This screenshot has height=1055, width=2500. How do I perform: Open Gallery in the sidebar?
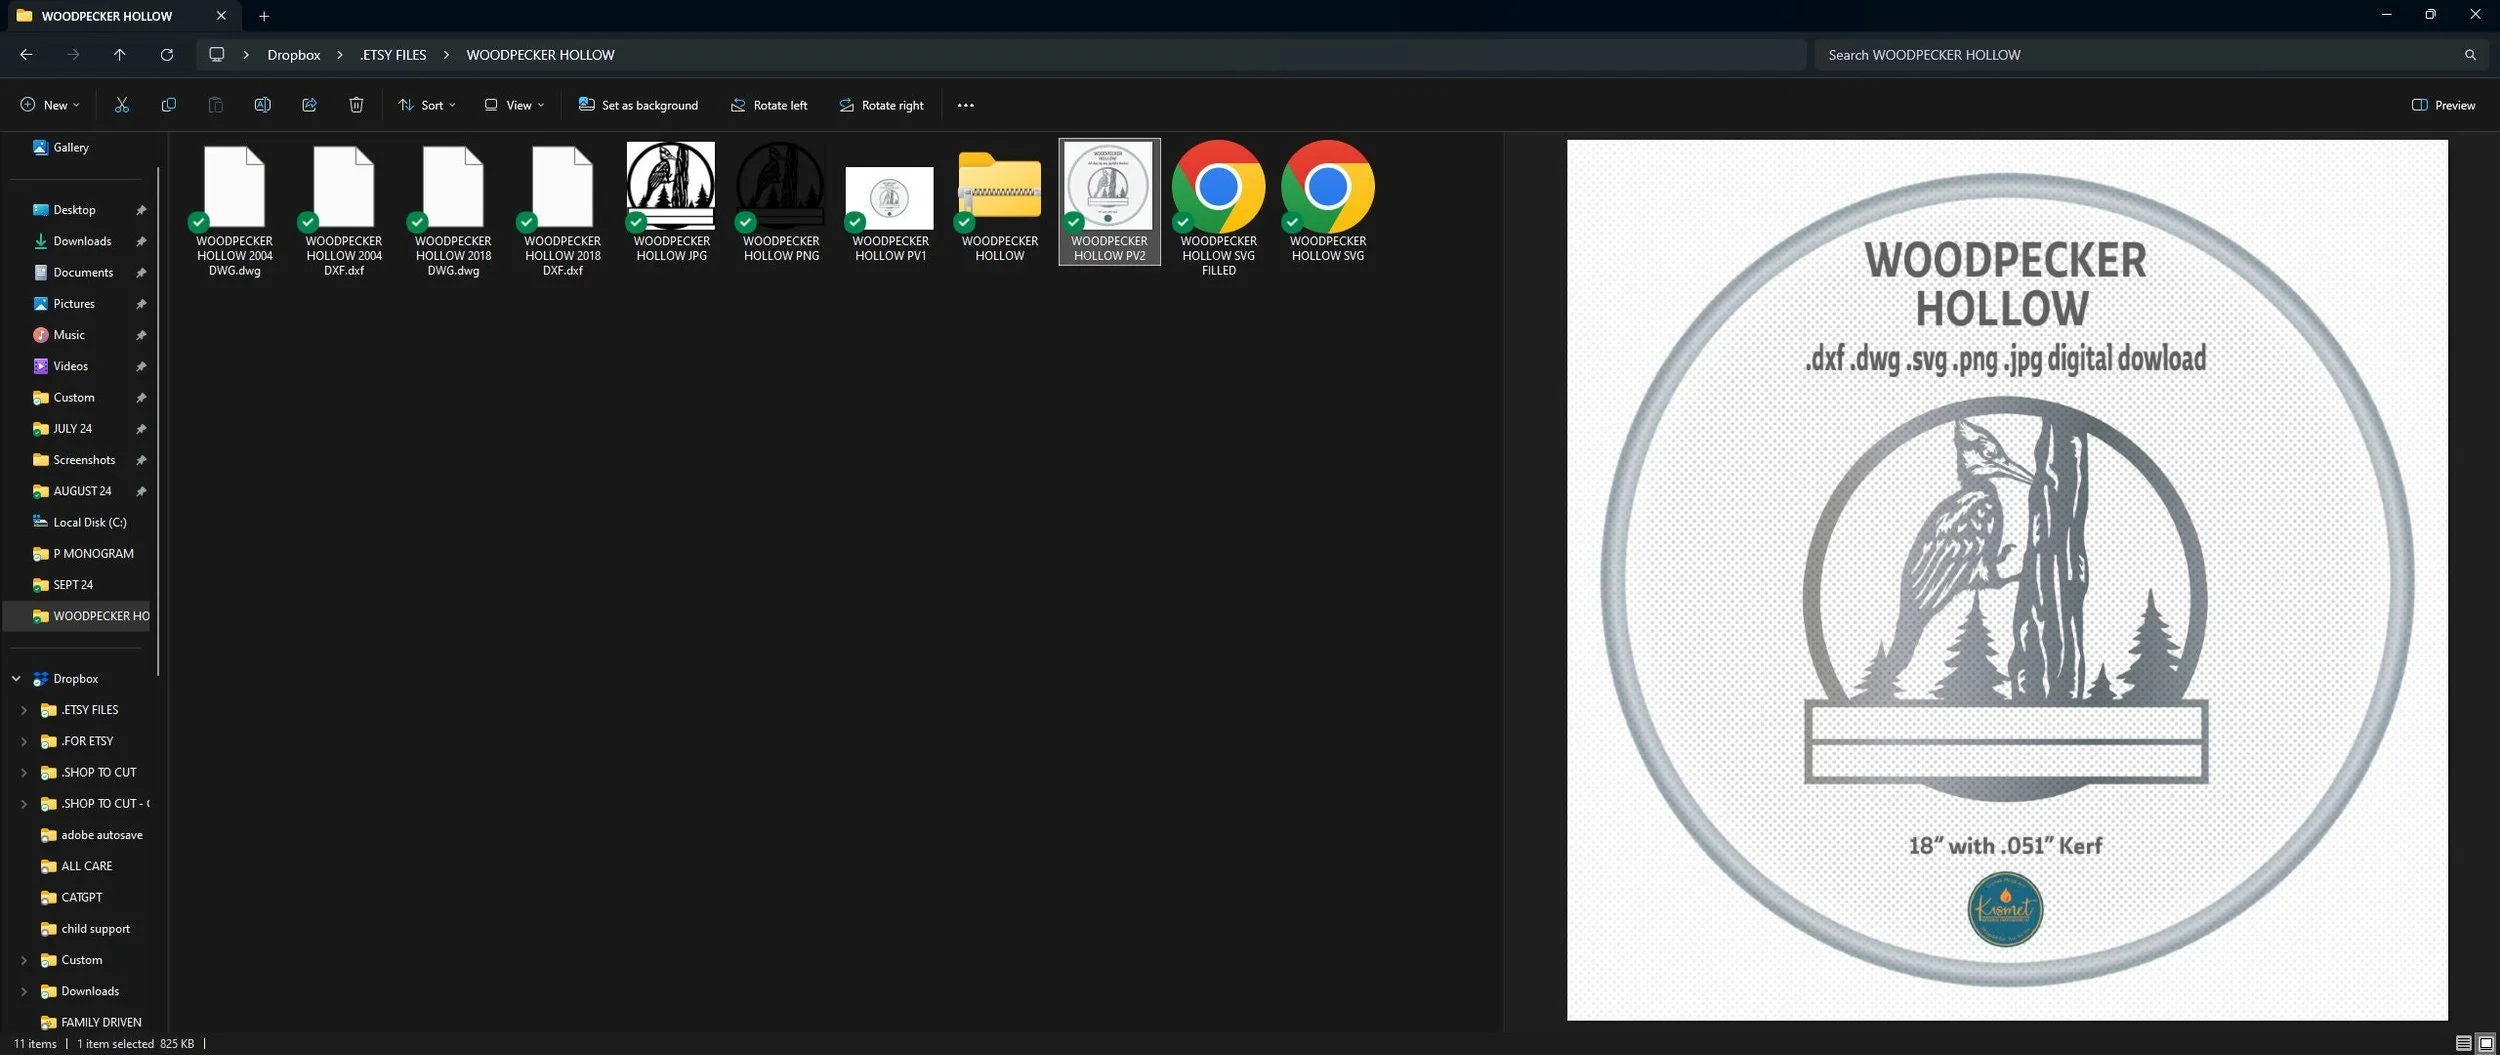[70, 147]
